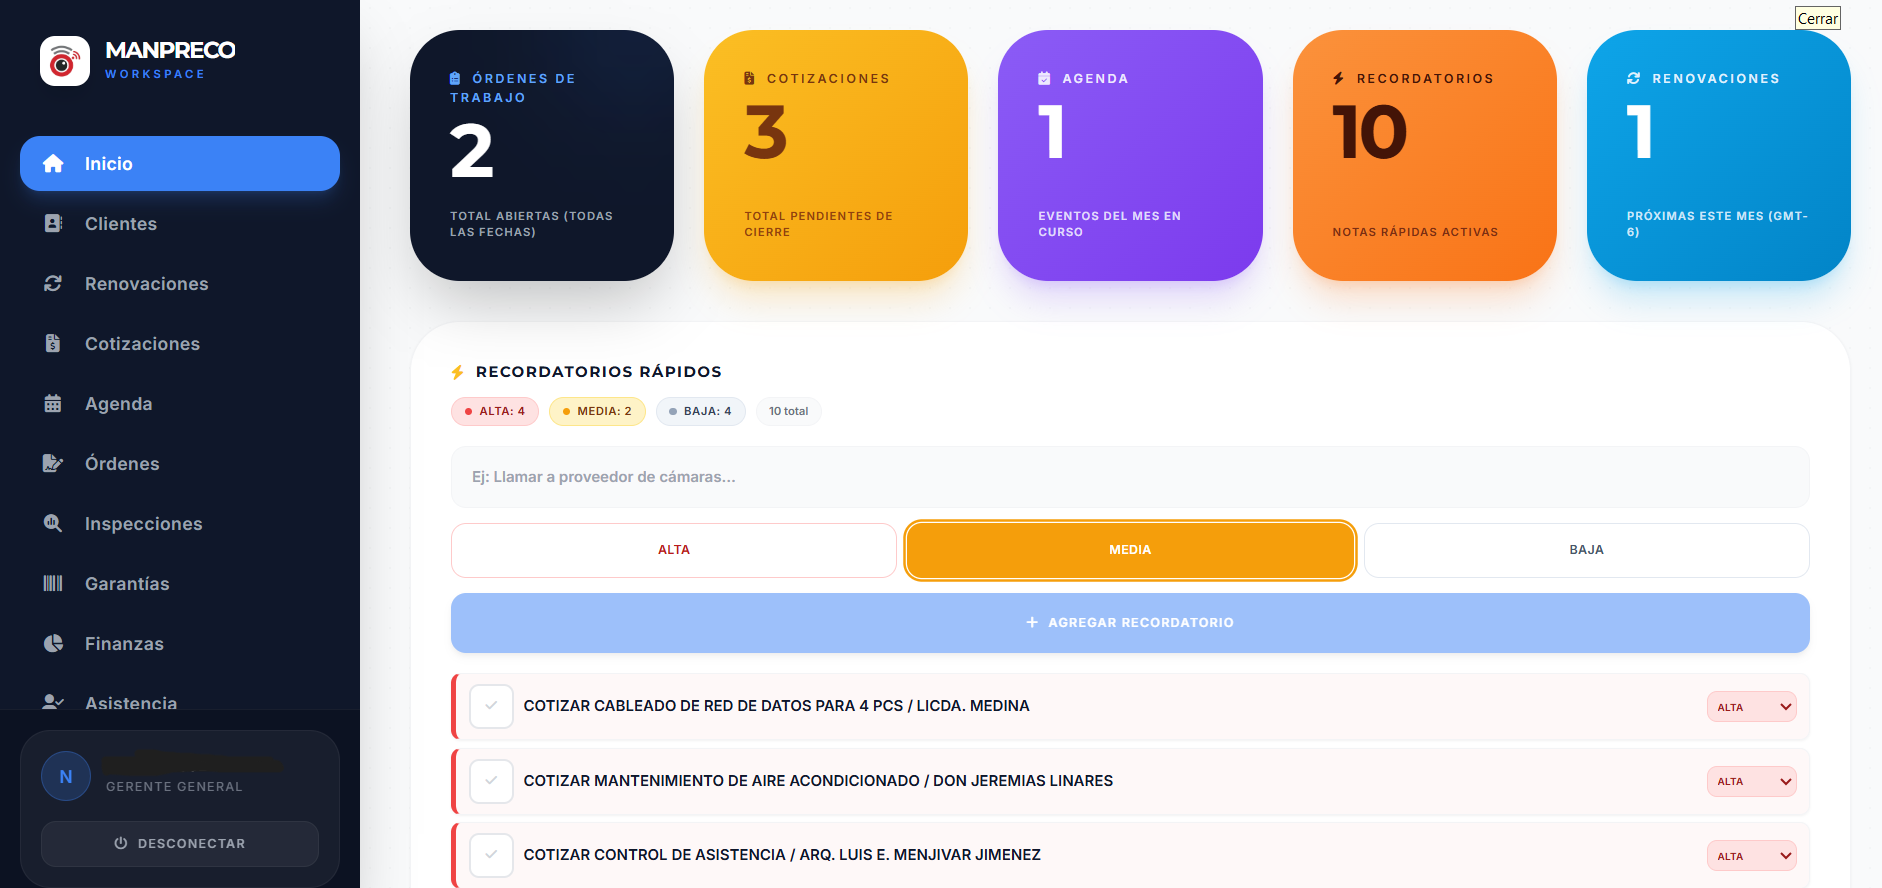The height and width of the screenshot is (888, 1882).
Task: Open Inspecciones section
Action: 180,523
